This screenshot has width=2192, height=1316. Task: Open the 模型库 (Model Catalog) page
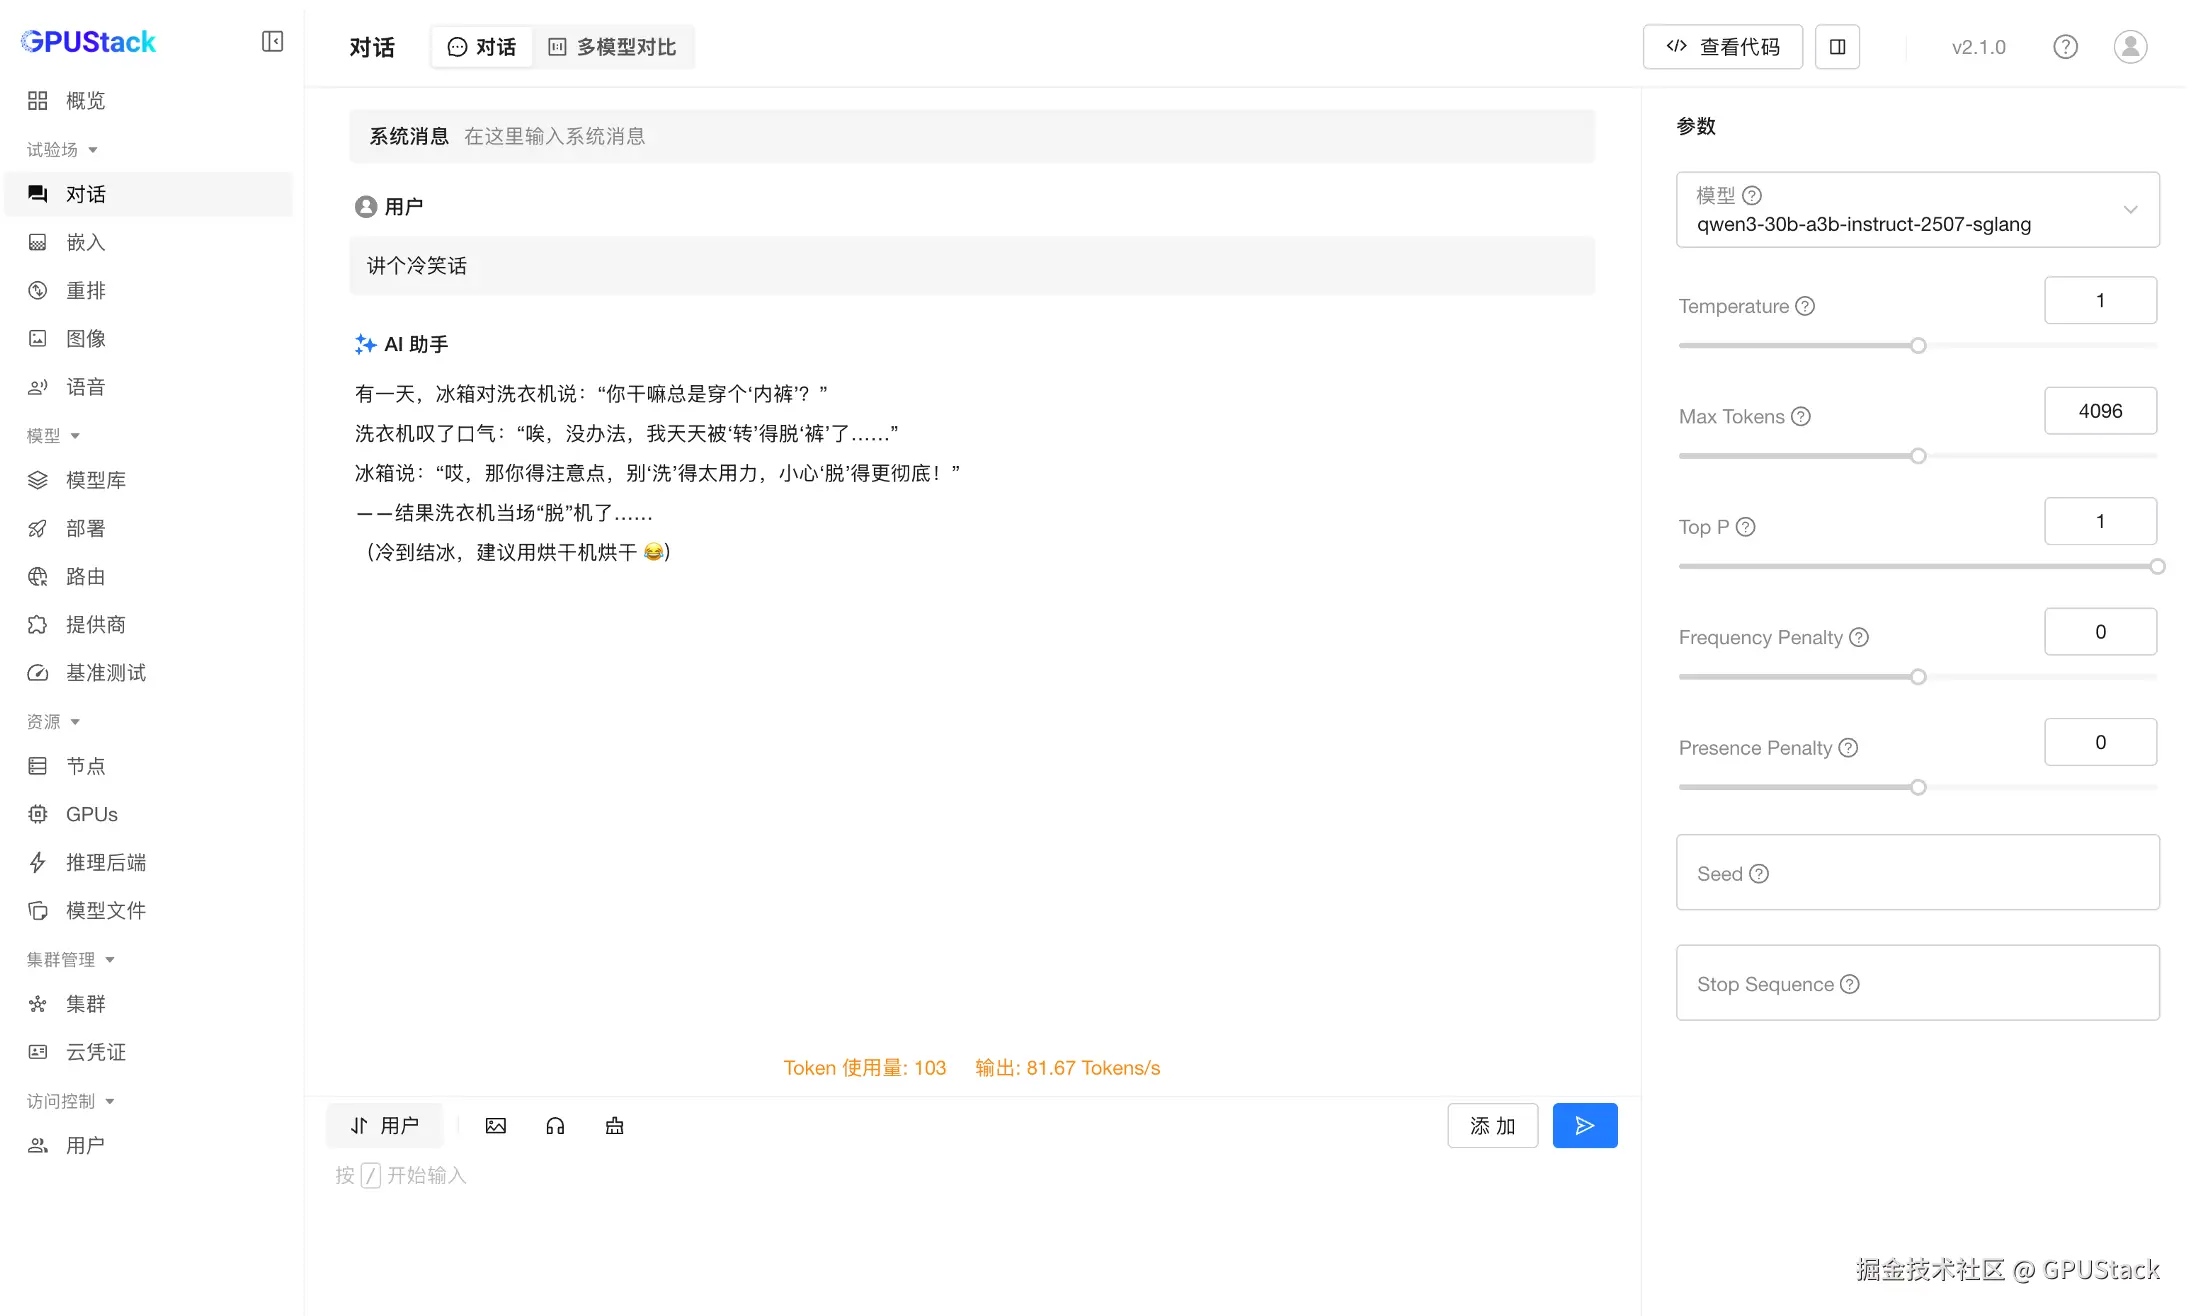pyautogui.click(x=96, y=480)
